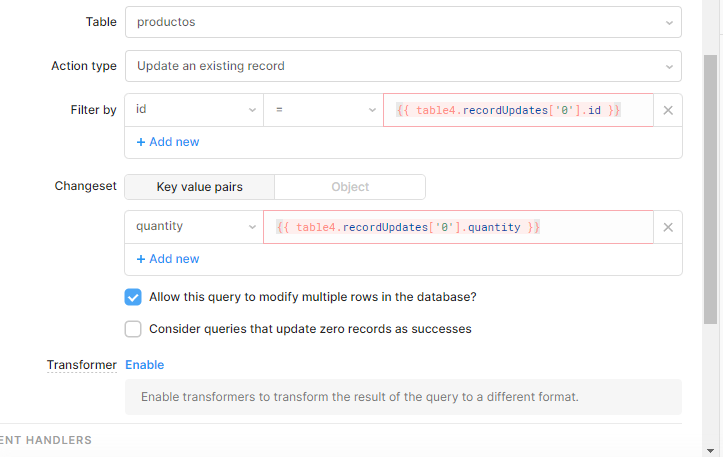The width and height of the screenshot is (723, 457).
Task: Switch Changeset to Object mode
Action: point(350,187)
